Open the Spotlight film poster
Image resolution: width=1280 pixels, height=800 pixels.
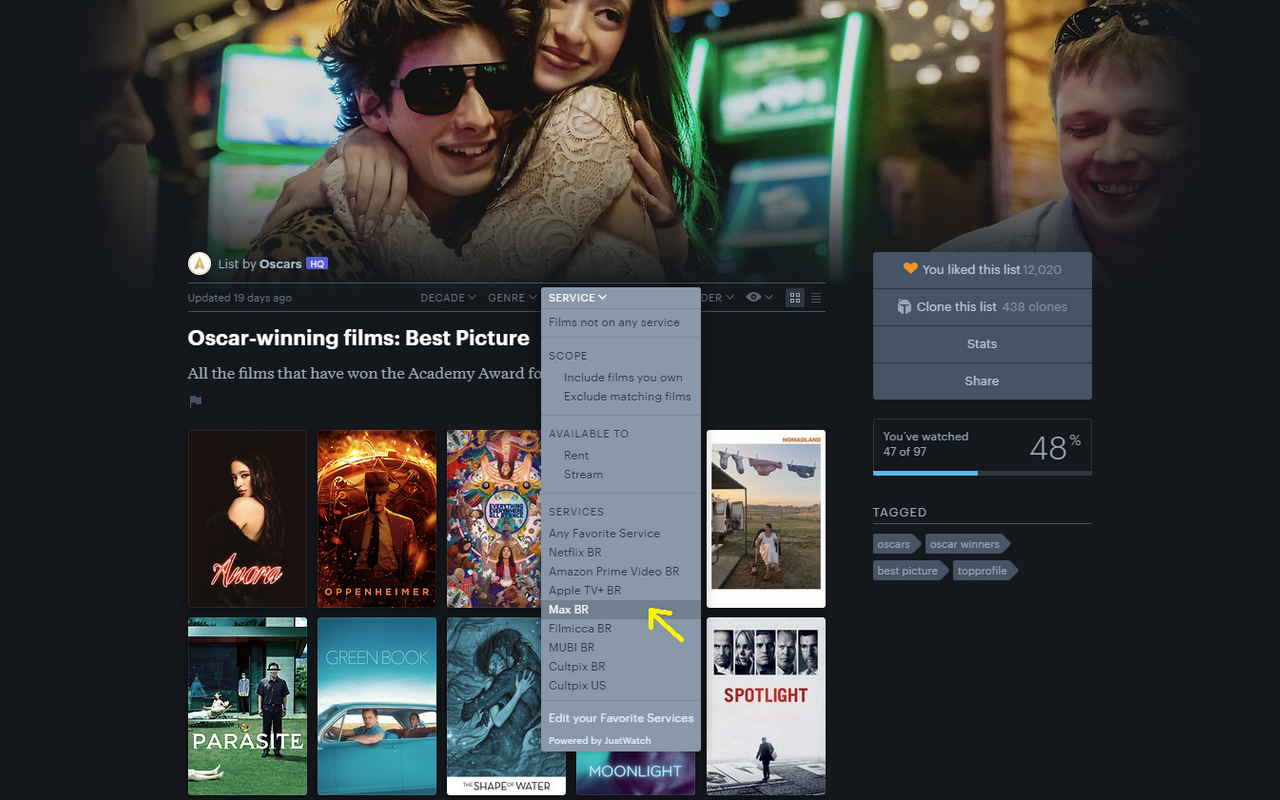tap(766, 706)
